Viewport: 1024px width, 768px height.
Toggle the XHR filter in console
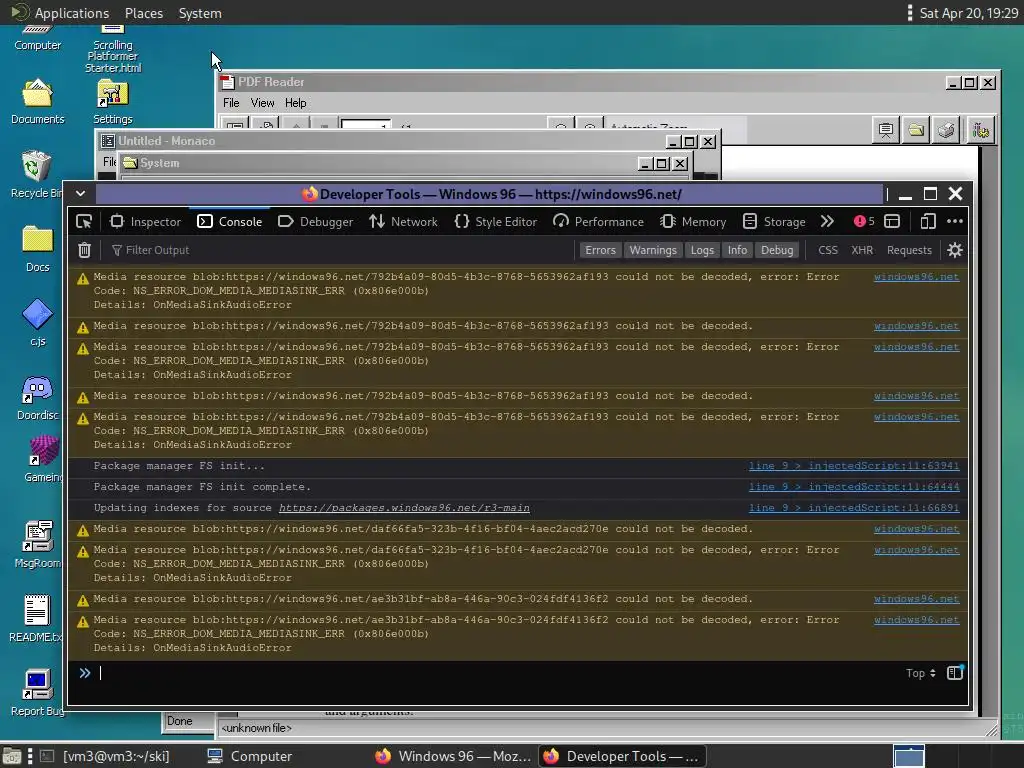[862, 250]
